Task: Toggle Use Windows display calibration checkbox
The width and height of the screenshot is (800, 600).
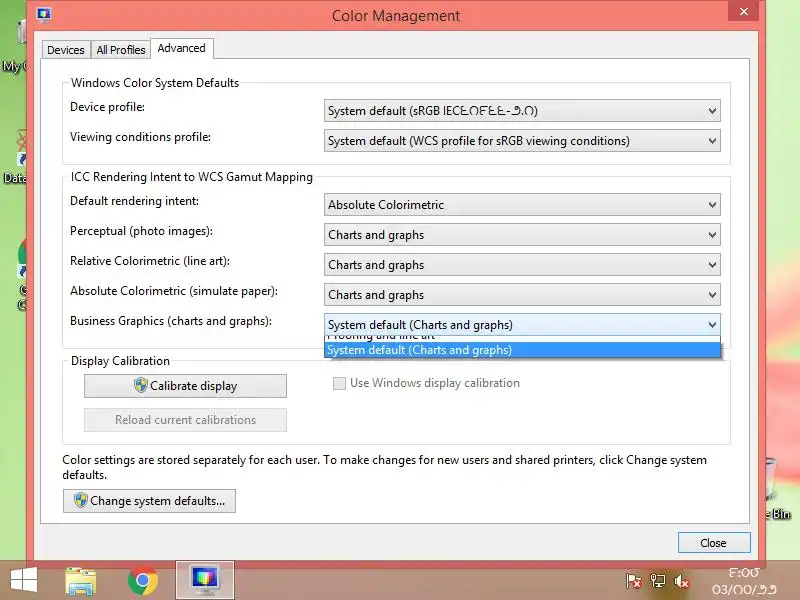Action: tap(339, 383)
